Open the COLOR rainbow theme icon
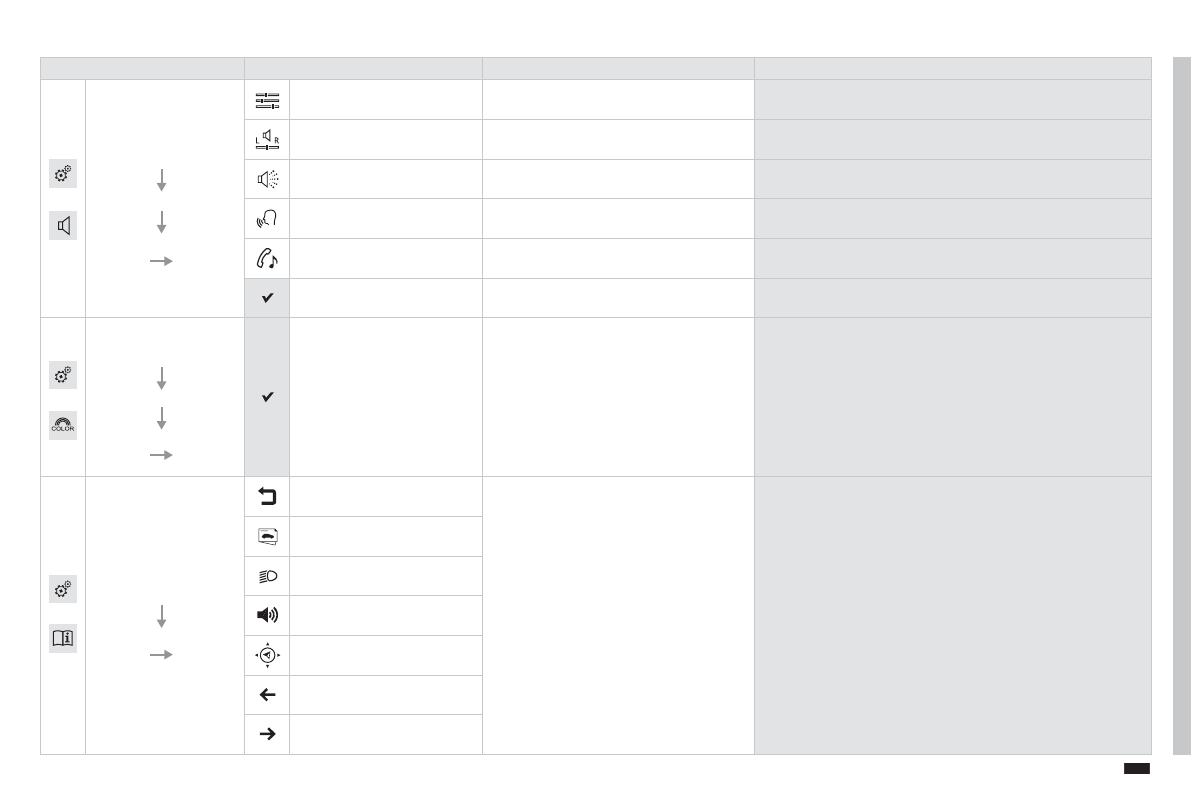This screenshot has width=1191, height=794. pos(63,425)
